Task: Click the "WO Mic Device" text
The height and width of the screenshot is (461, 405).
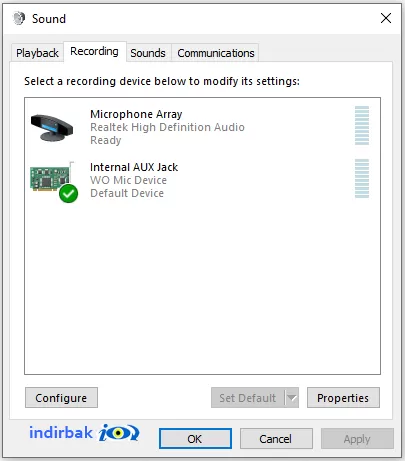Action: click(128, 180)
